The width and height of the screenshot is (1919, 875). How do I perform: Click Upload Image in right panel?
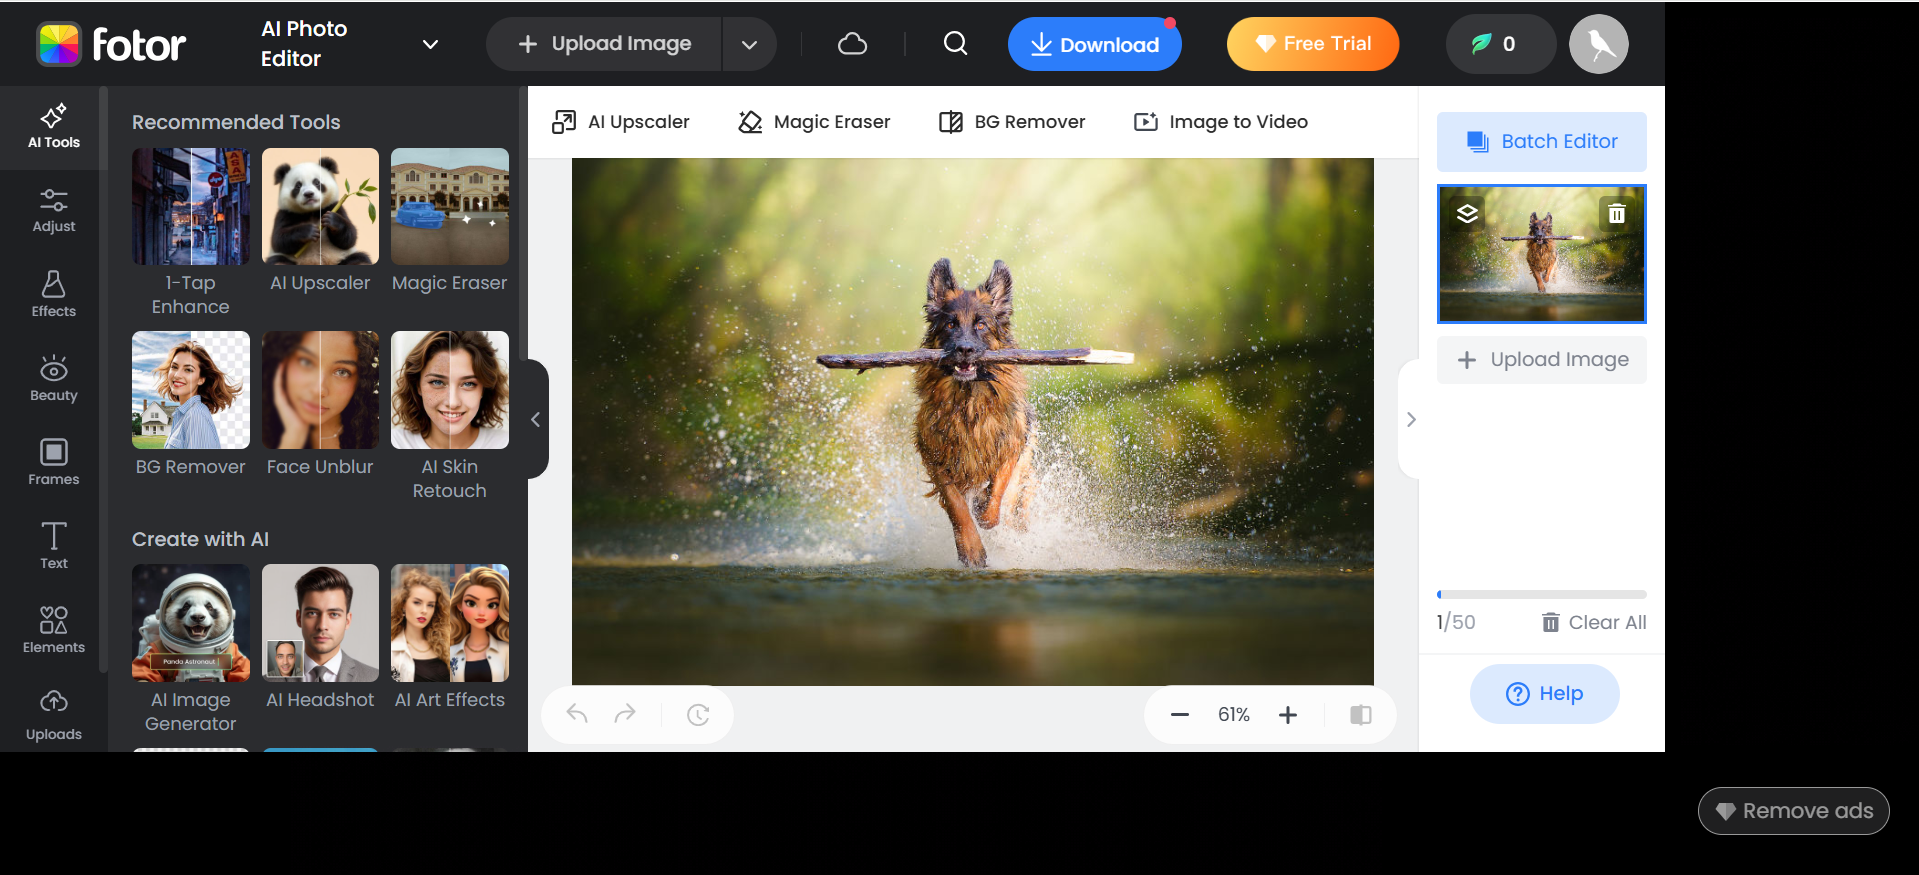coord(1541,359)
